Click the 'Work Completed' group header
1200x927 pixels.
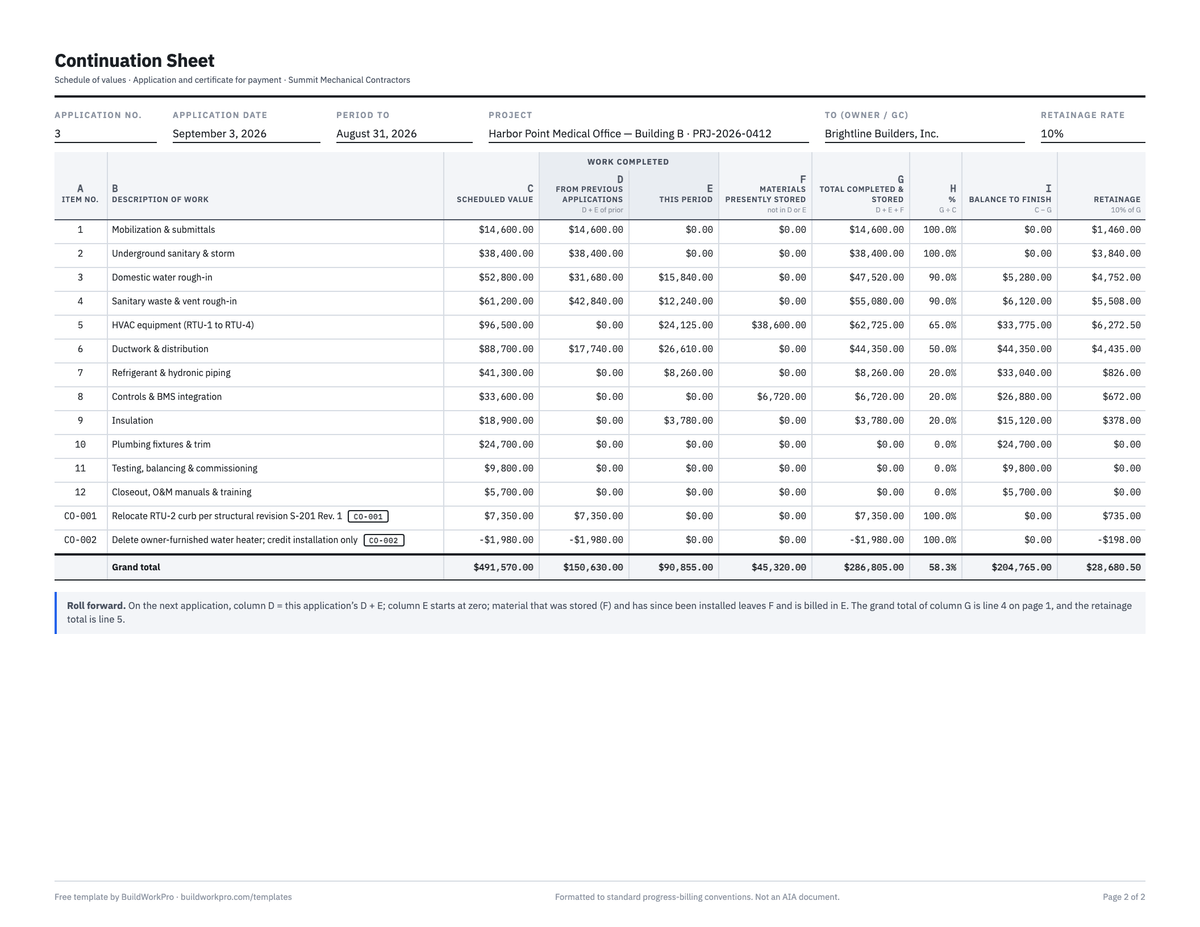point(628,162)
